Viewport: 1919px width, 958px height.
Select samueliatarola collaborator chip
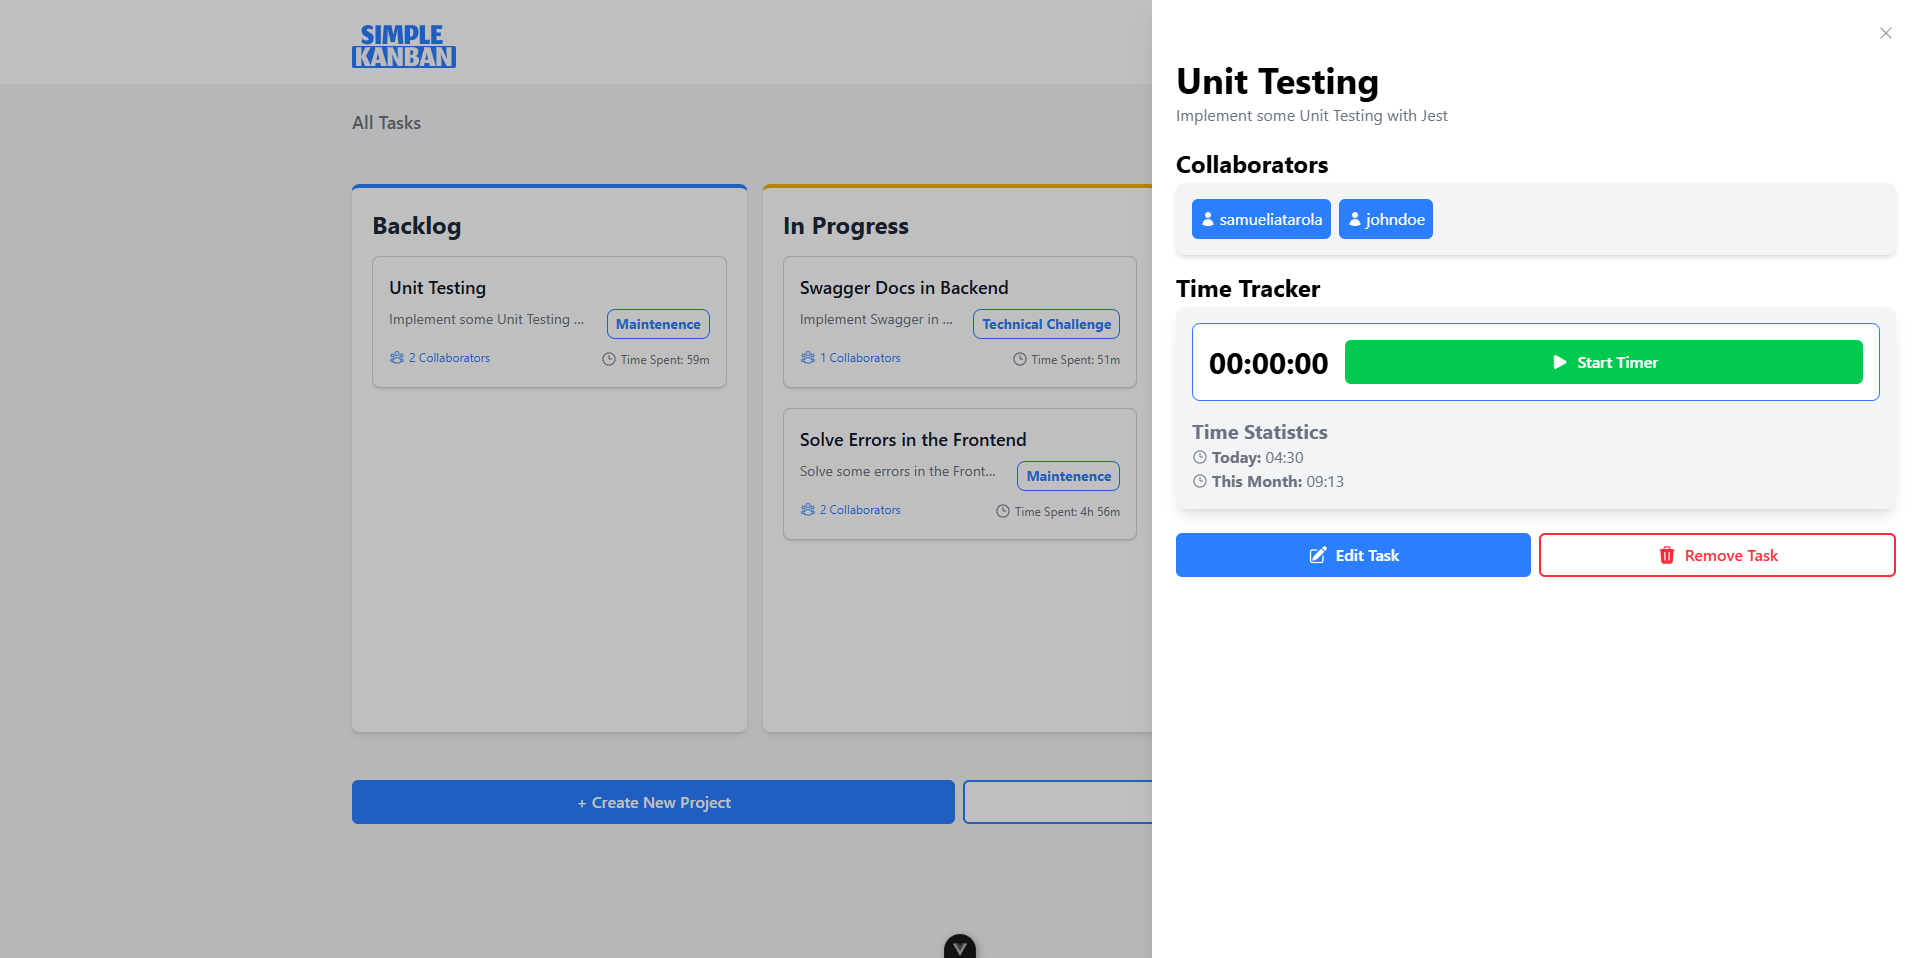1261,219
